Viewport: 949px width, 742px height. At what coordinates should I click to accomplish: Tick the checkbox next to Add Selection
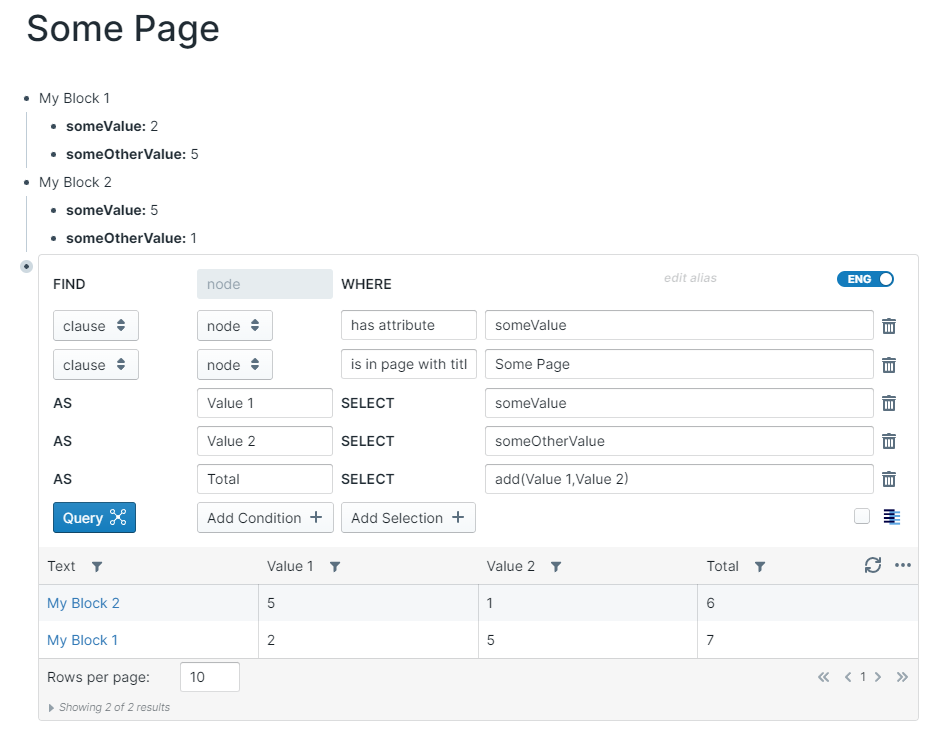(862, 517)
